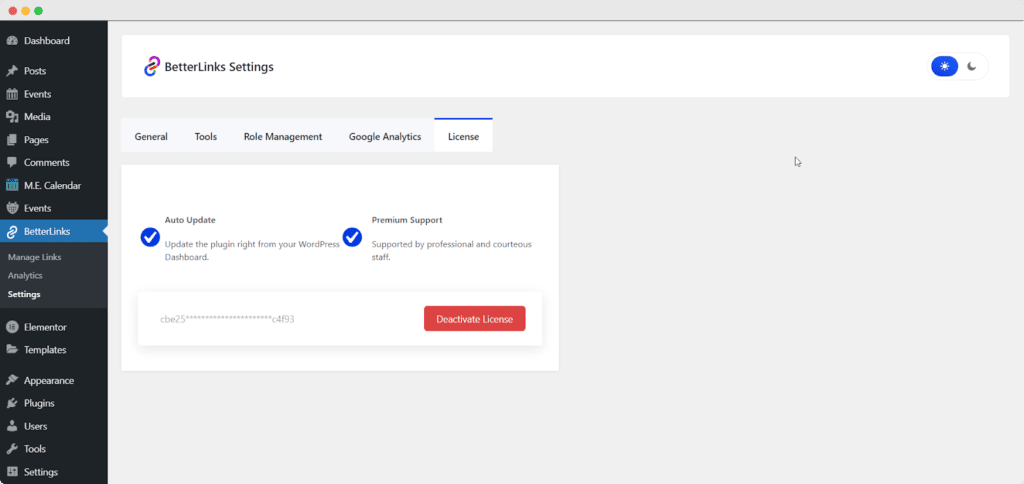Select the License tab
Screen dimensions: 1024x484
(x=463, y=137)
